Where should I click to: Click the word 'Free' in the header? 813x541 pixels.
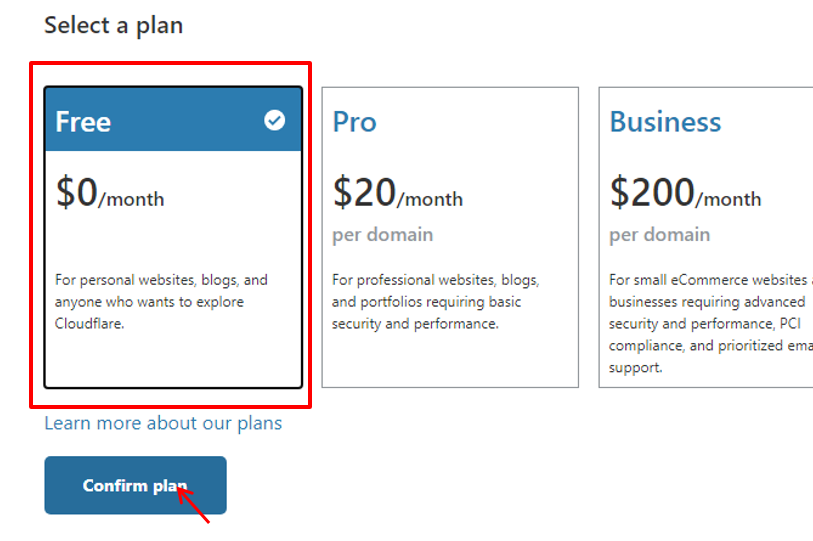click(x=83, y=122)
